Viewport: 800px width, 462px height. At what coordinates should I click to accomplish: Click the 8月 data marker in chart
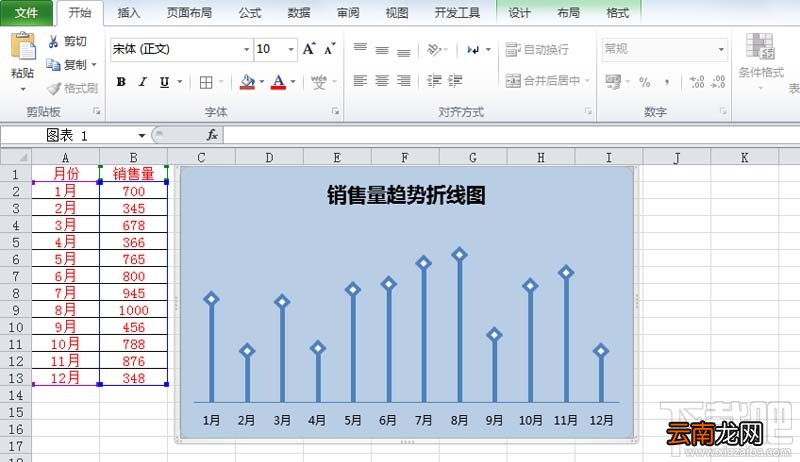pyautogui.click(x=460, y=254)
